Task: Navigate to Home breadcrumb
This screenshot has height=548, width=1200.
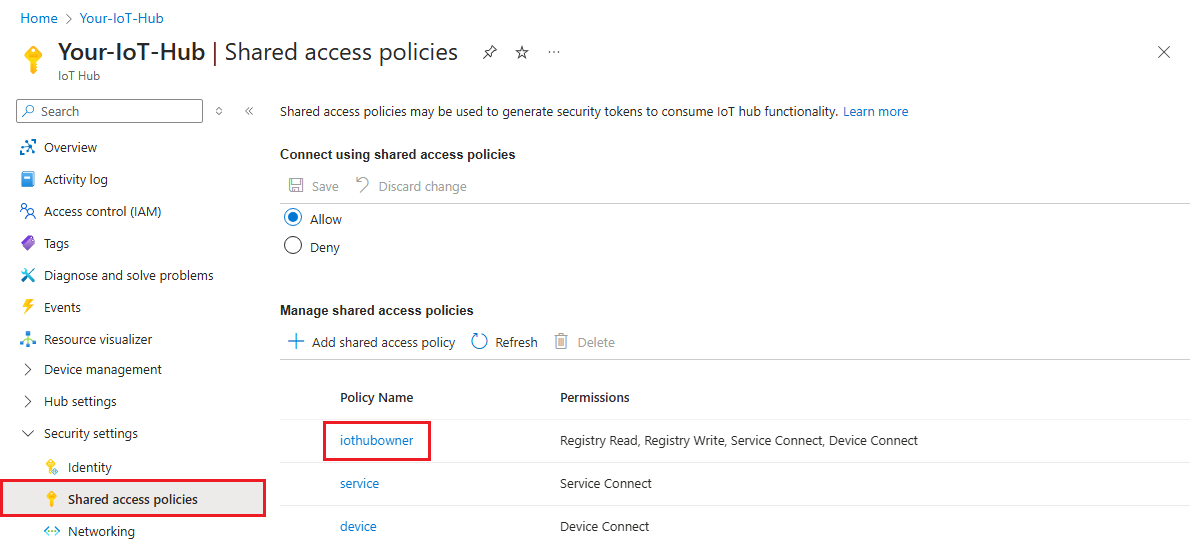Action: pos(39,18)
